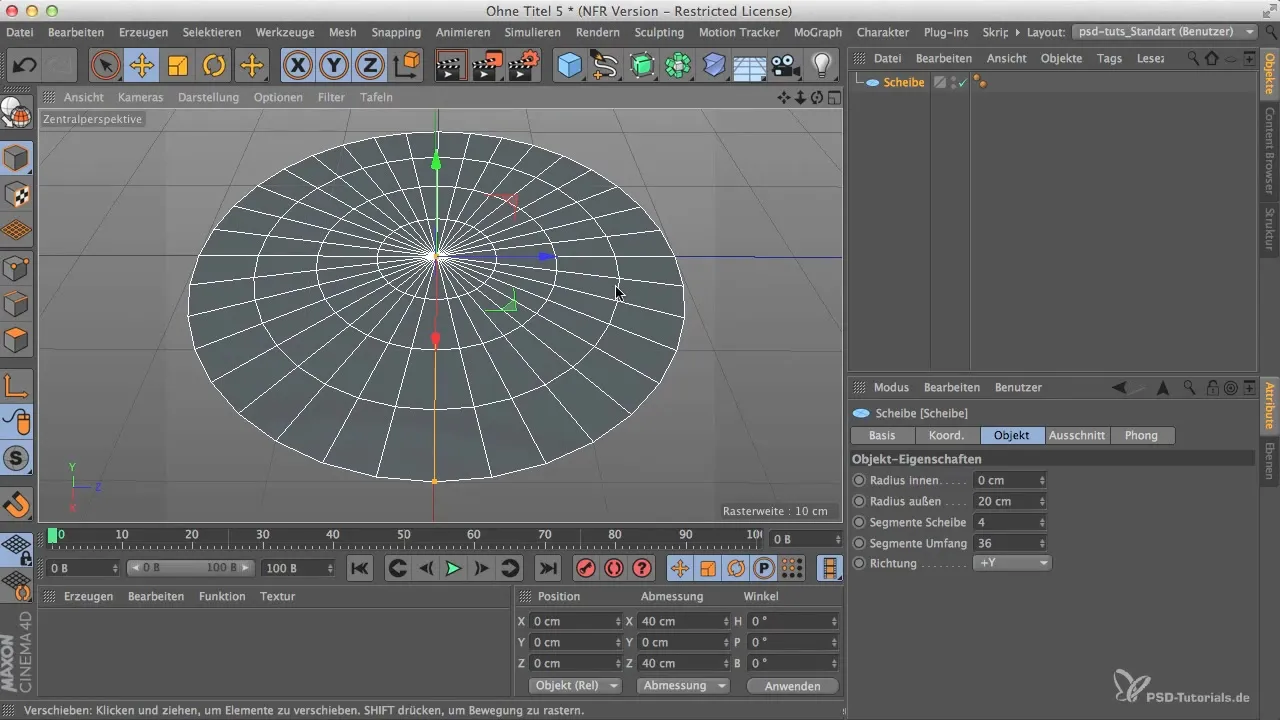Click the Undo arrow icon
1280x720 pixels.
point(25,66)
